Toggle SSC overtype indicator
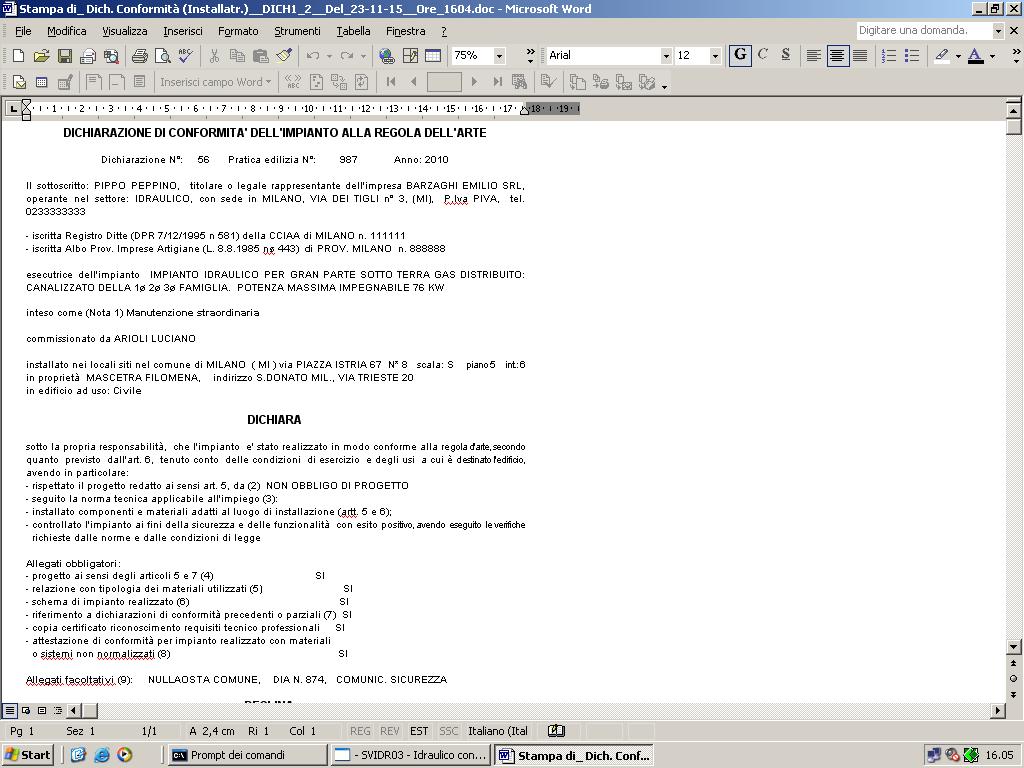This screenshot has height=768, width=1024. (x=449, y=731)
